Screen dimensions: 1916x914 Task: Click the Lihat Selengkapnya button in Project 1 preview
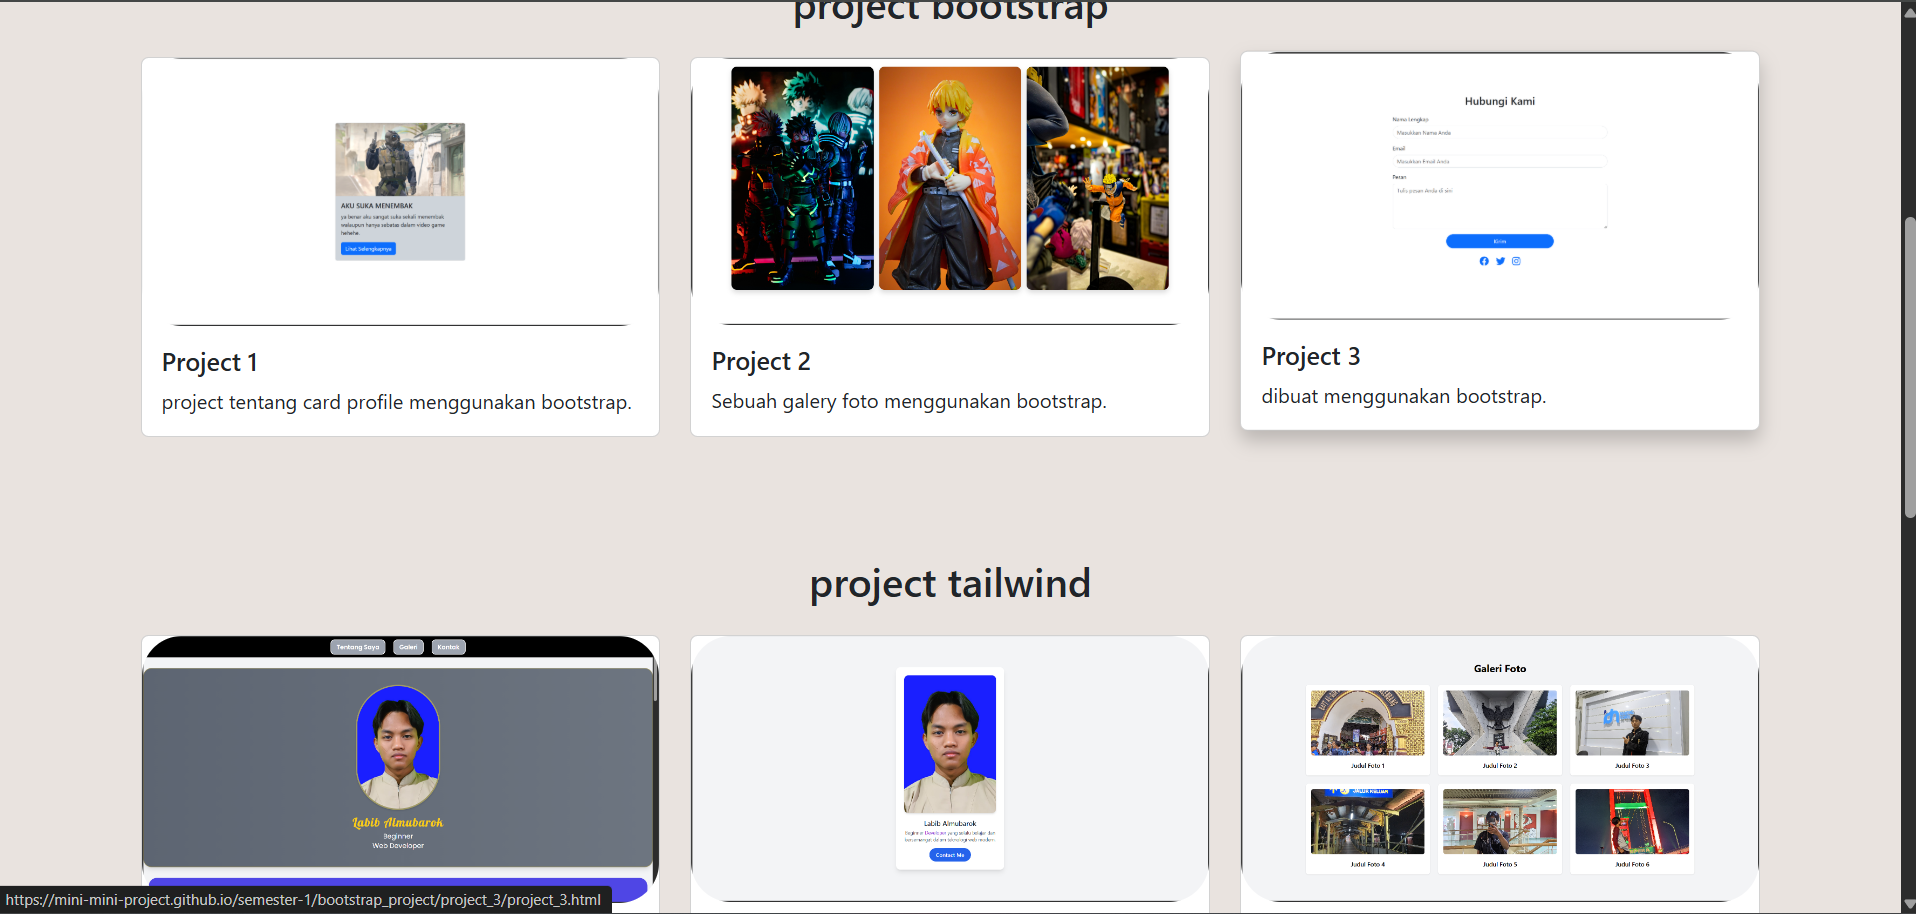pos(368,248)
